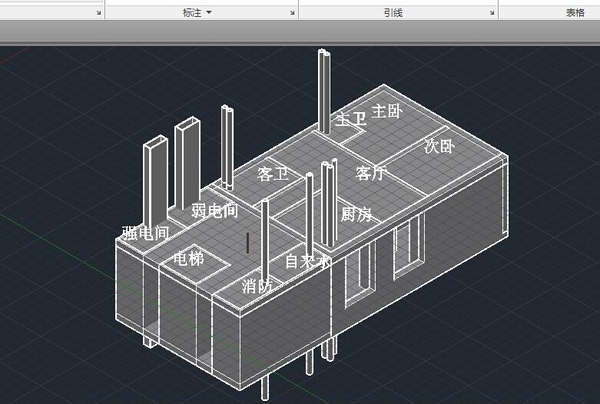Click the 强电间 text label
This screenshot has width=600, height=404.
145,233
